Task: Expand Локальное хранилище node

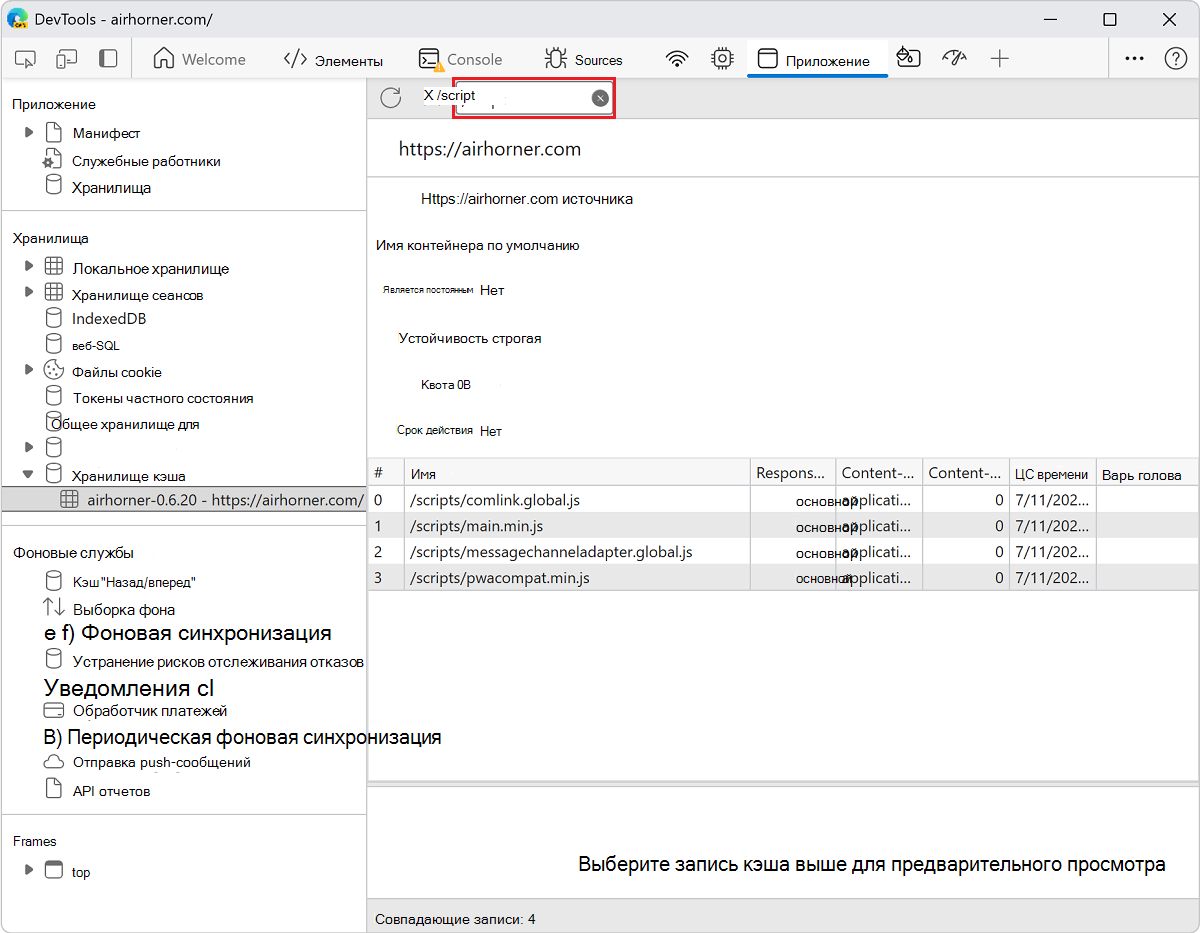Action: click(28, 267)
